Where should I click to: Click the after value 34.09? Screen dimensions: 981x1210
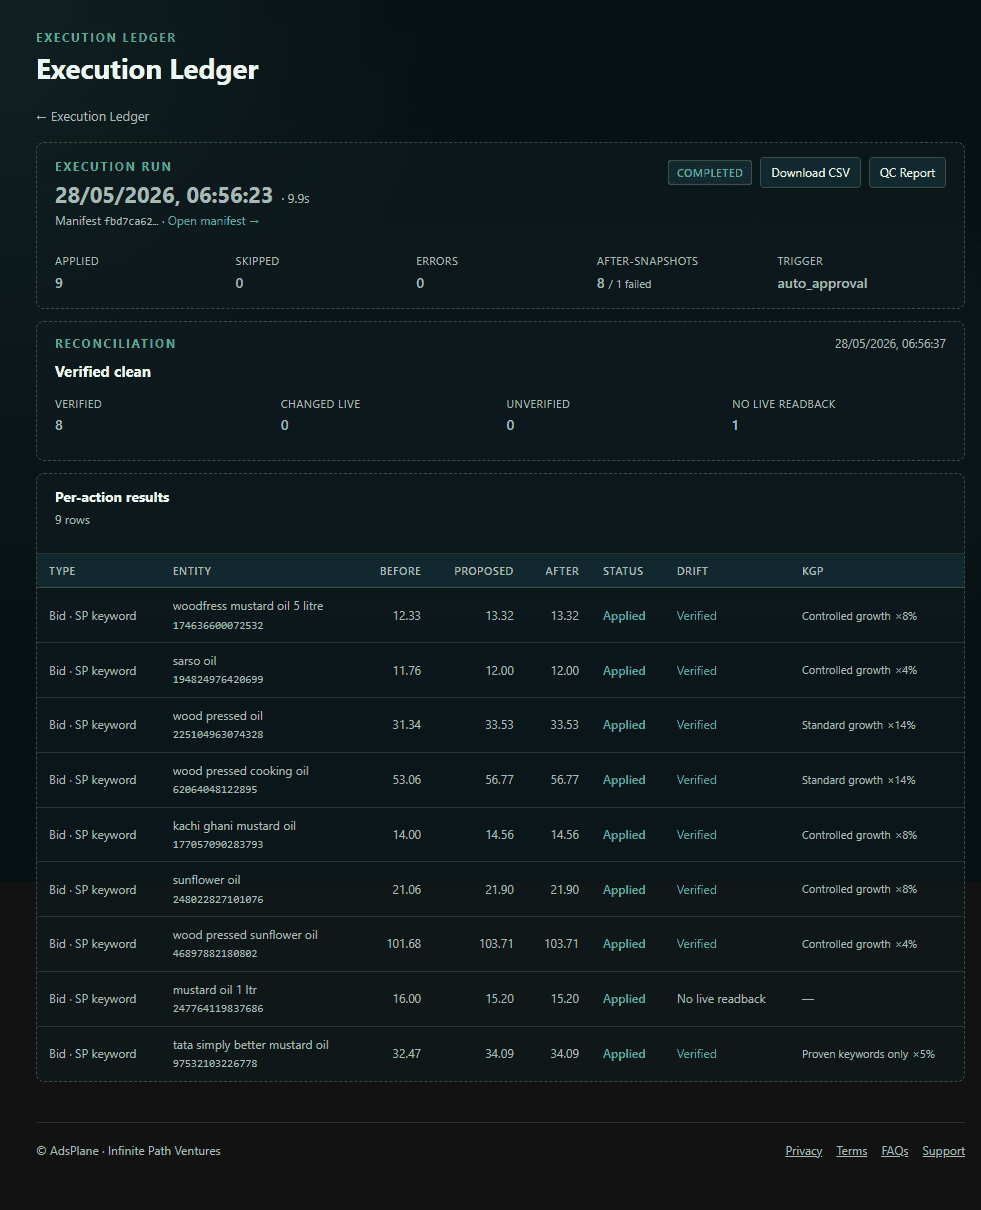[564, 1054]
